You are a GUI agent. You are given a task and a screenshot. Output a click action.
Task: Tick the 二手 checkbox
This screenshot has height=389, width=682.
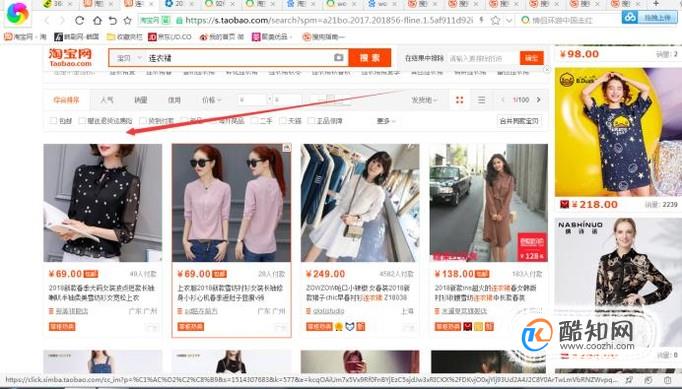(254, 121)
